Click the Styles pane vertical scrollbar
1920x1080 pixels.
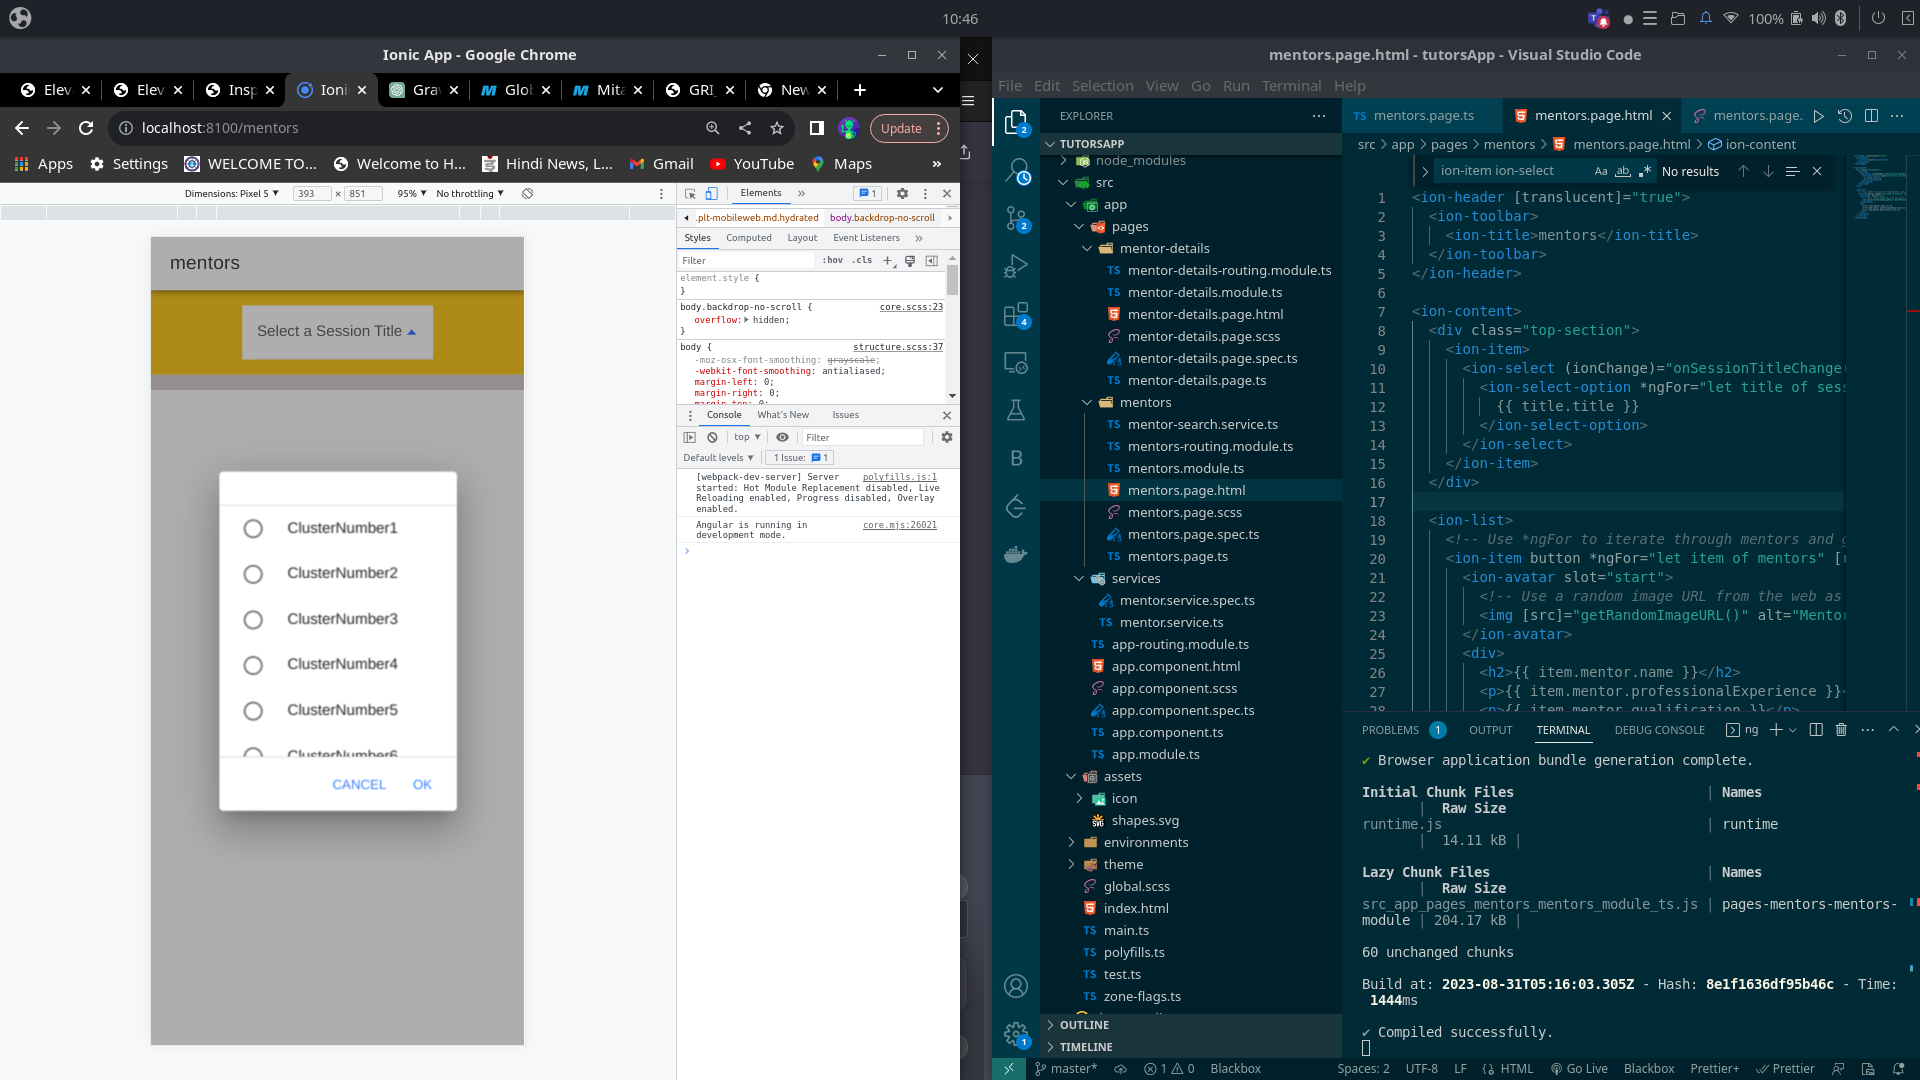(x=952, y=280)
